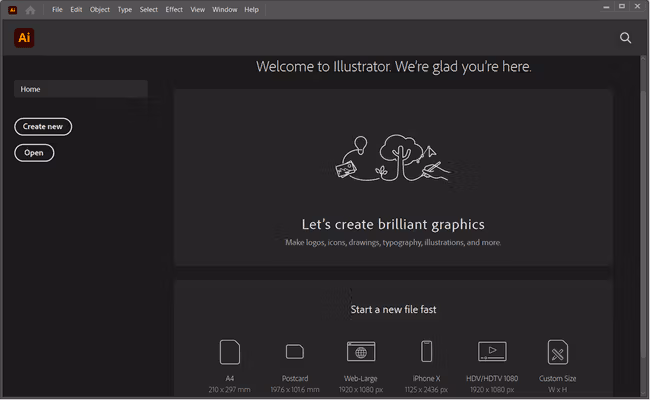This screenshot has width=650, height=400.
Task: Click the Open button
Action: (34, 153)
